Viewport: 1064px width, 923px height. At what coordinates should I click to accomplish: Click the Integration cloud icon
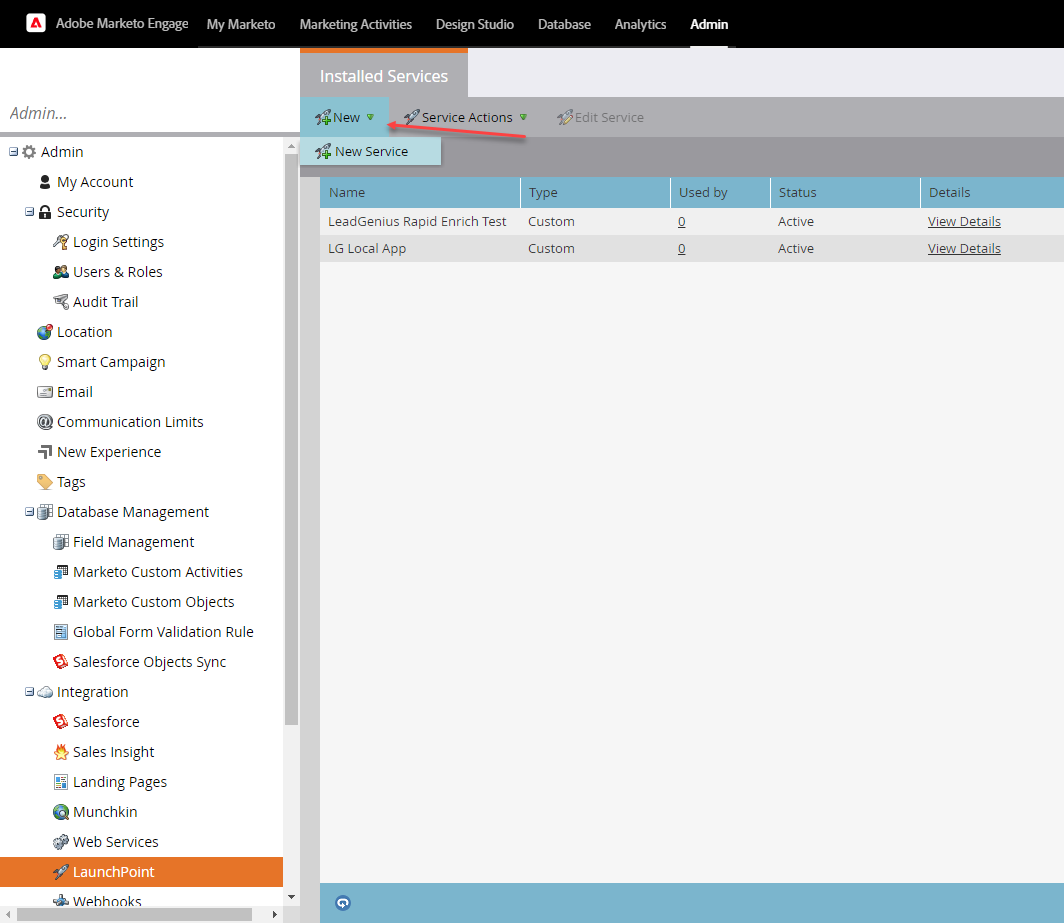tap(45, 692)
